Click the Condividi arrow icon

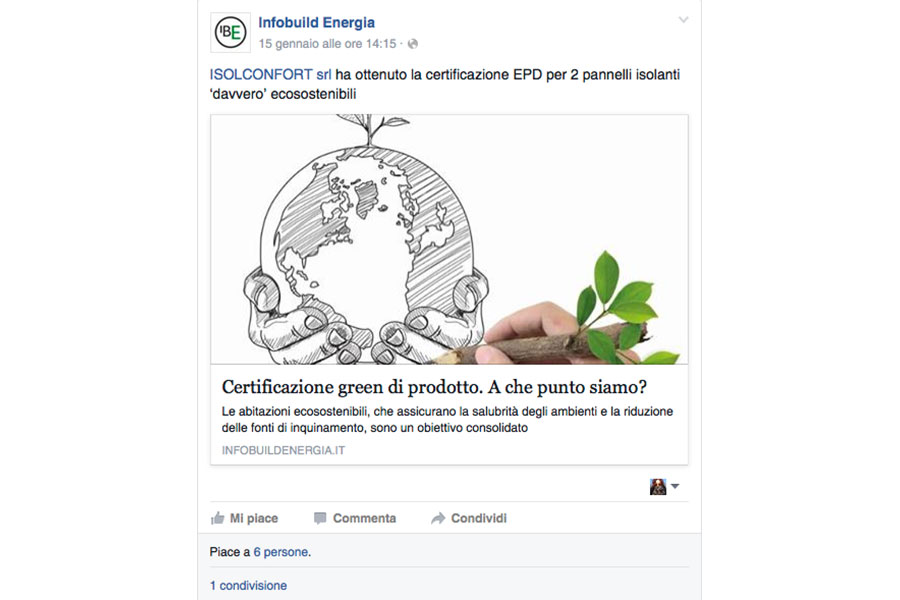pyautogui.click(x=438, y=518)
